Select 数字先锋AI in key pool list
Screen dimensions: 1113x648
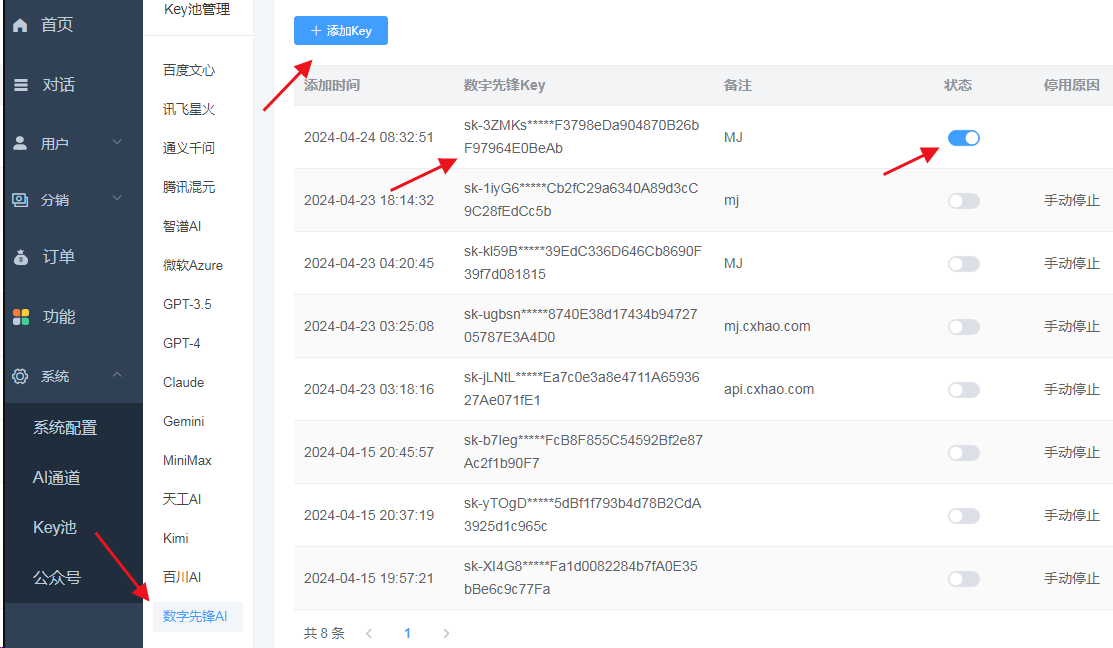click(195, 617)
